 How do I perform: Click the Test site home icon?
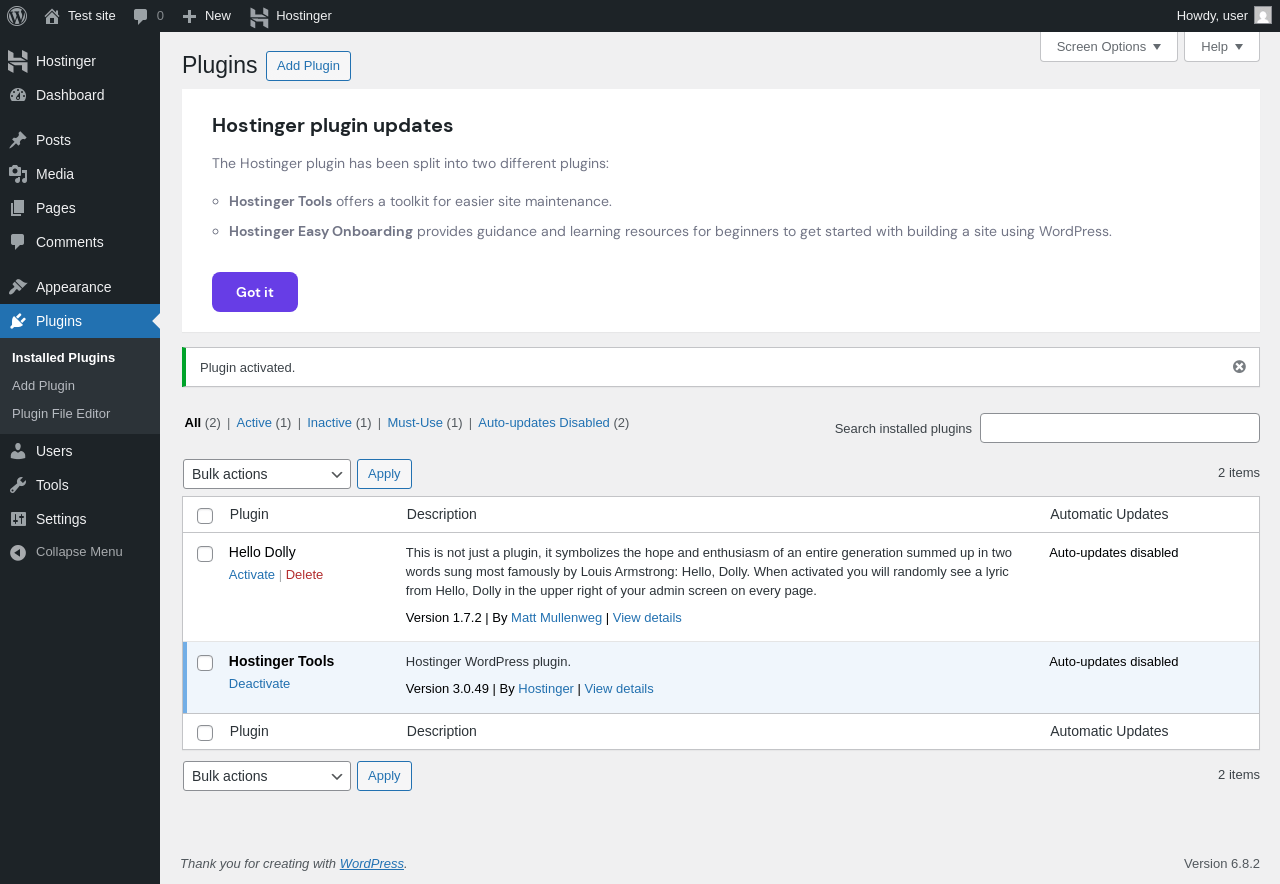52,16
